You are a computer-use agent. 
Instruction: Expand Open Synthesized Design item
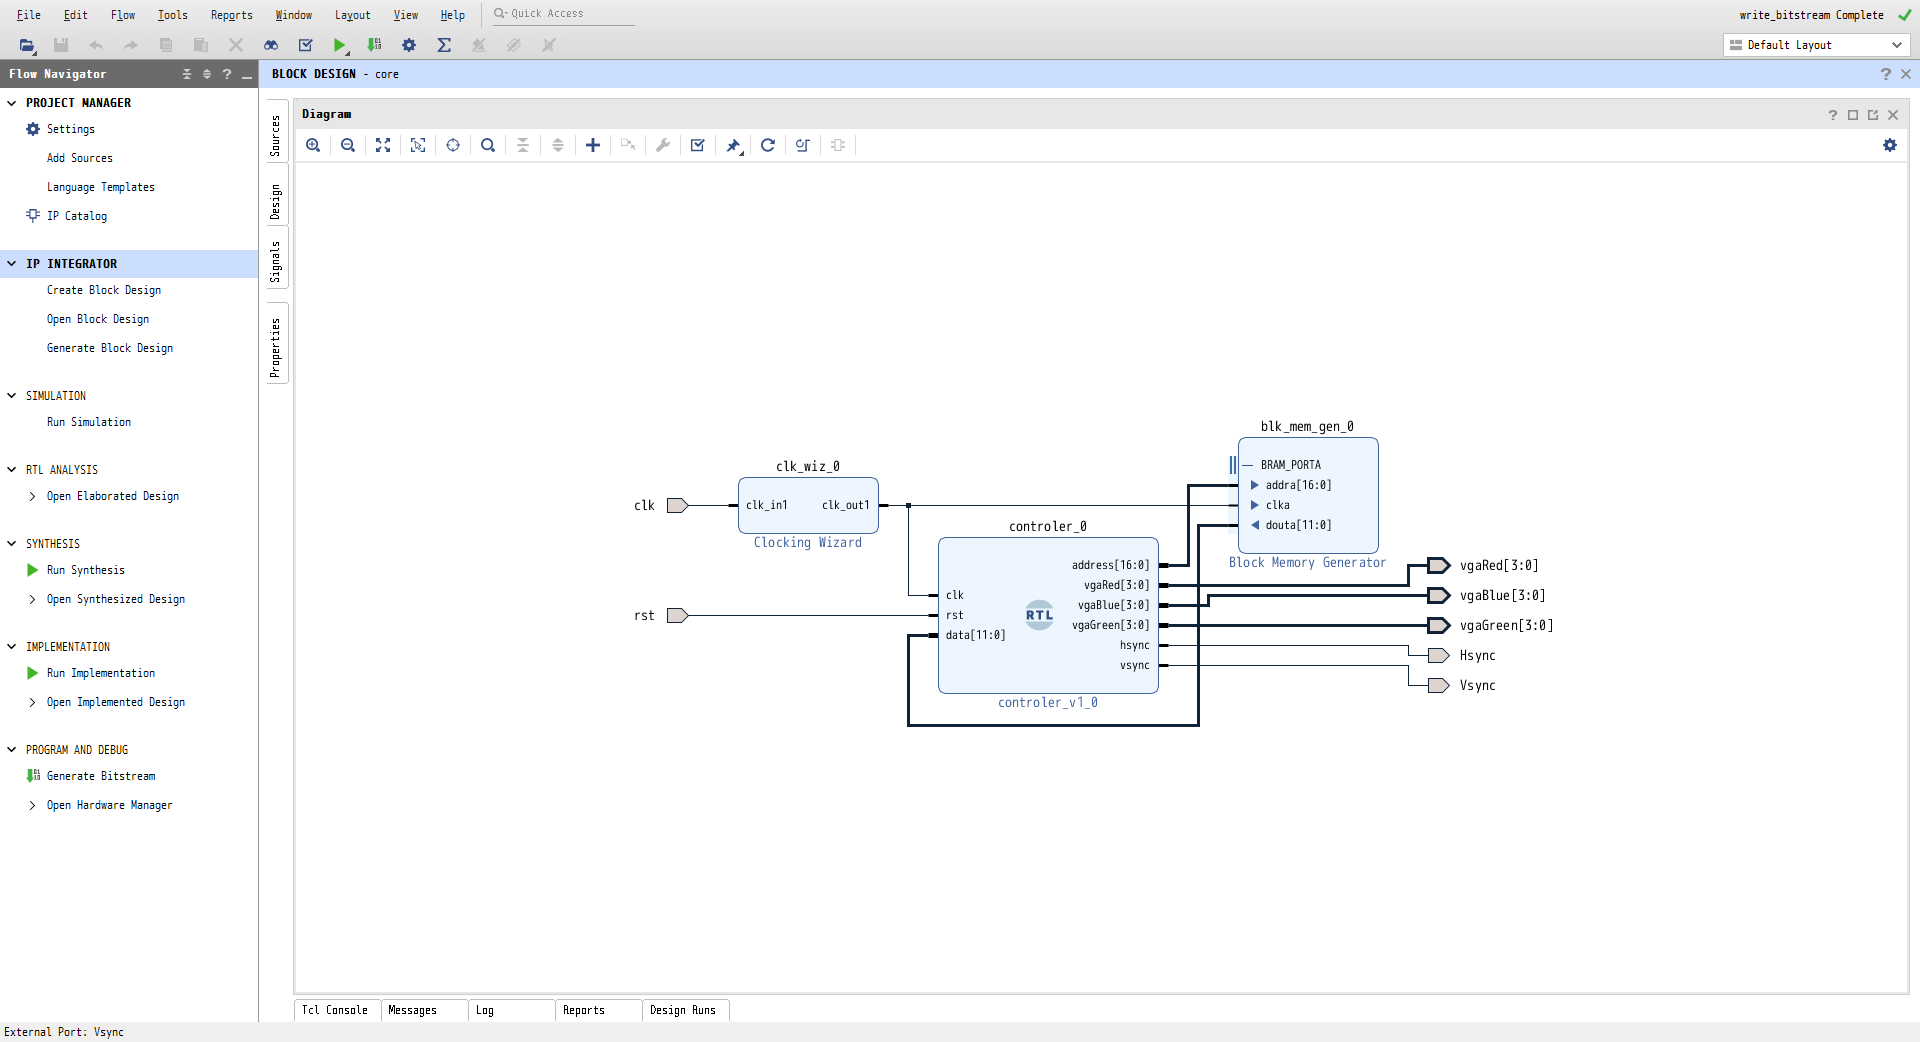[33, 599]
